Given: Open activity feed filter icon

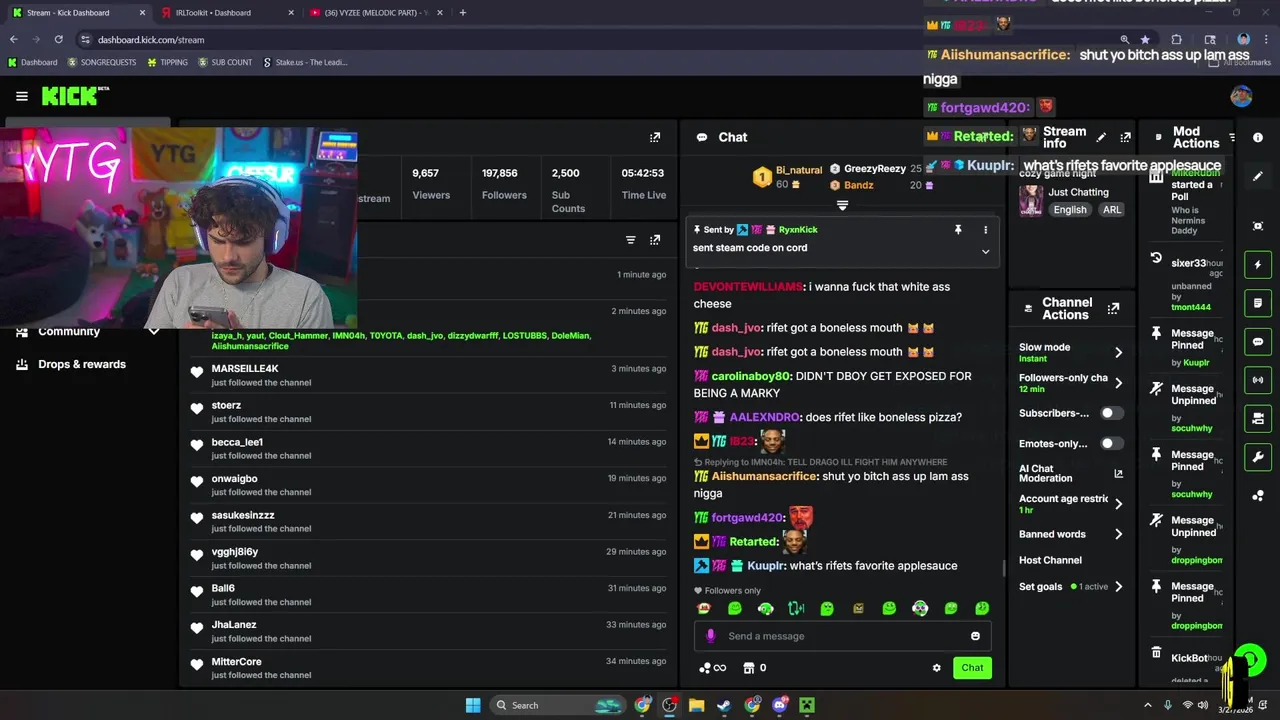Looking at the screenshot, I should pyautogui.click(x=630, y=240).
